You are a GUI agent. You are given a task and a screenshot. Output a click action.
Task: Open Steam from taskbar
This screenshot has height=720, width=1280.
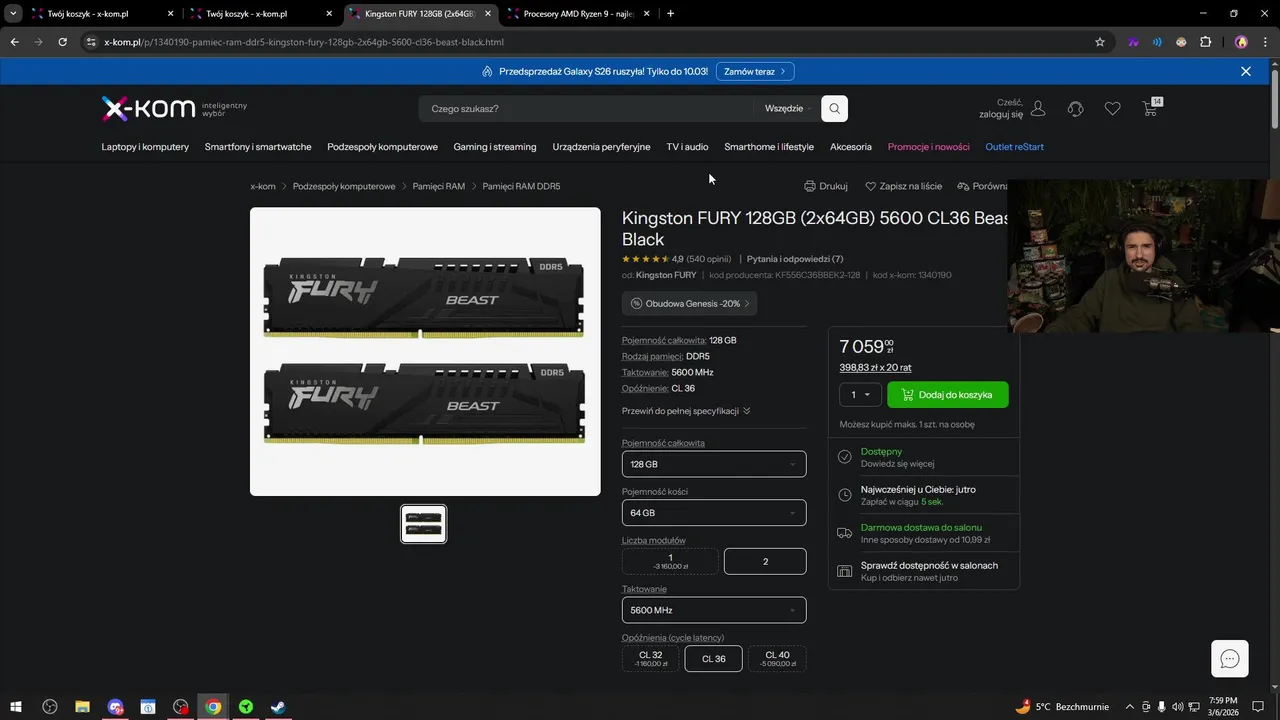(278, 707)
